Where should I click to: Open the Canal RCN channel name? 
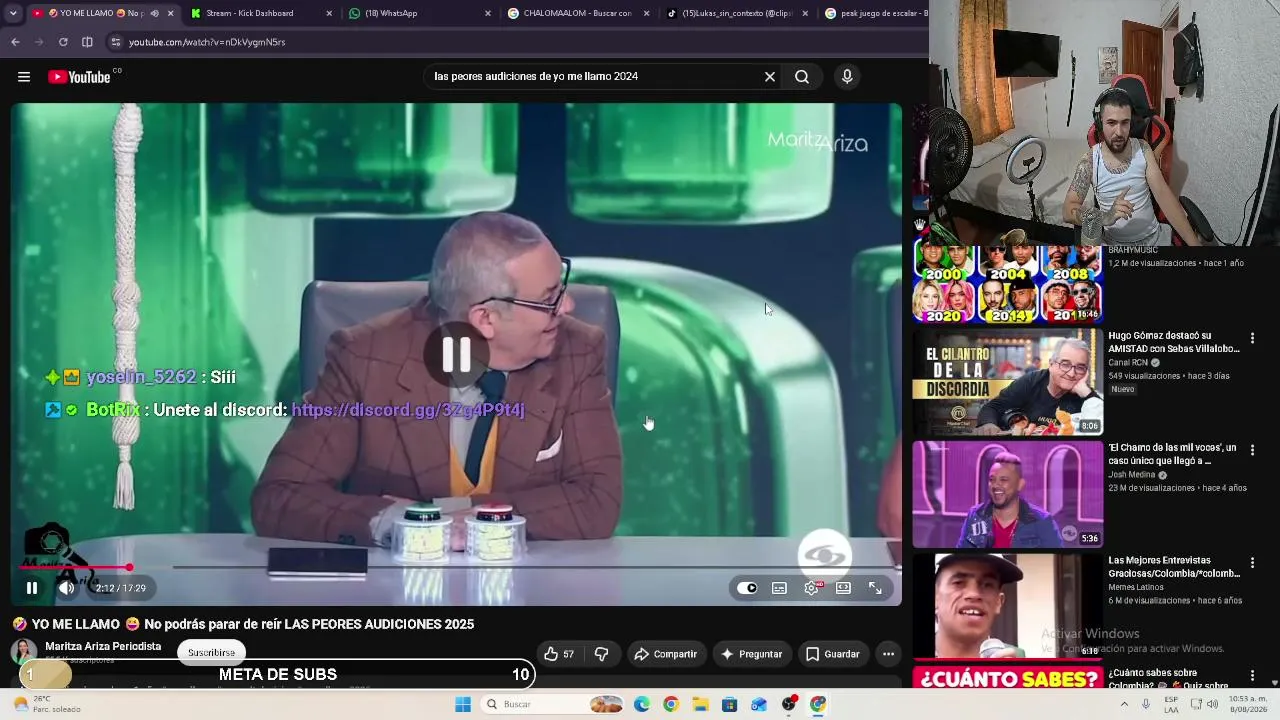point(1129,362)
